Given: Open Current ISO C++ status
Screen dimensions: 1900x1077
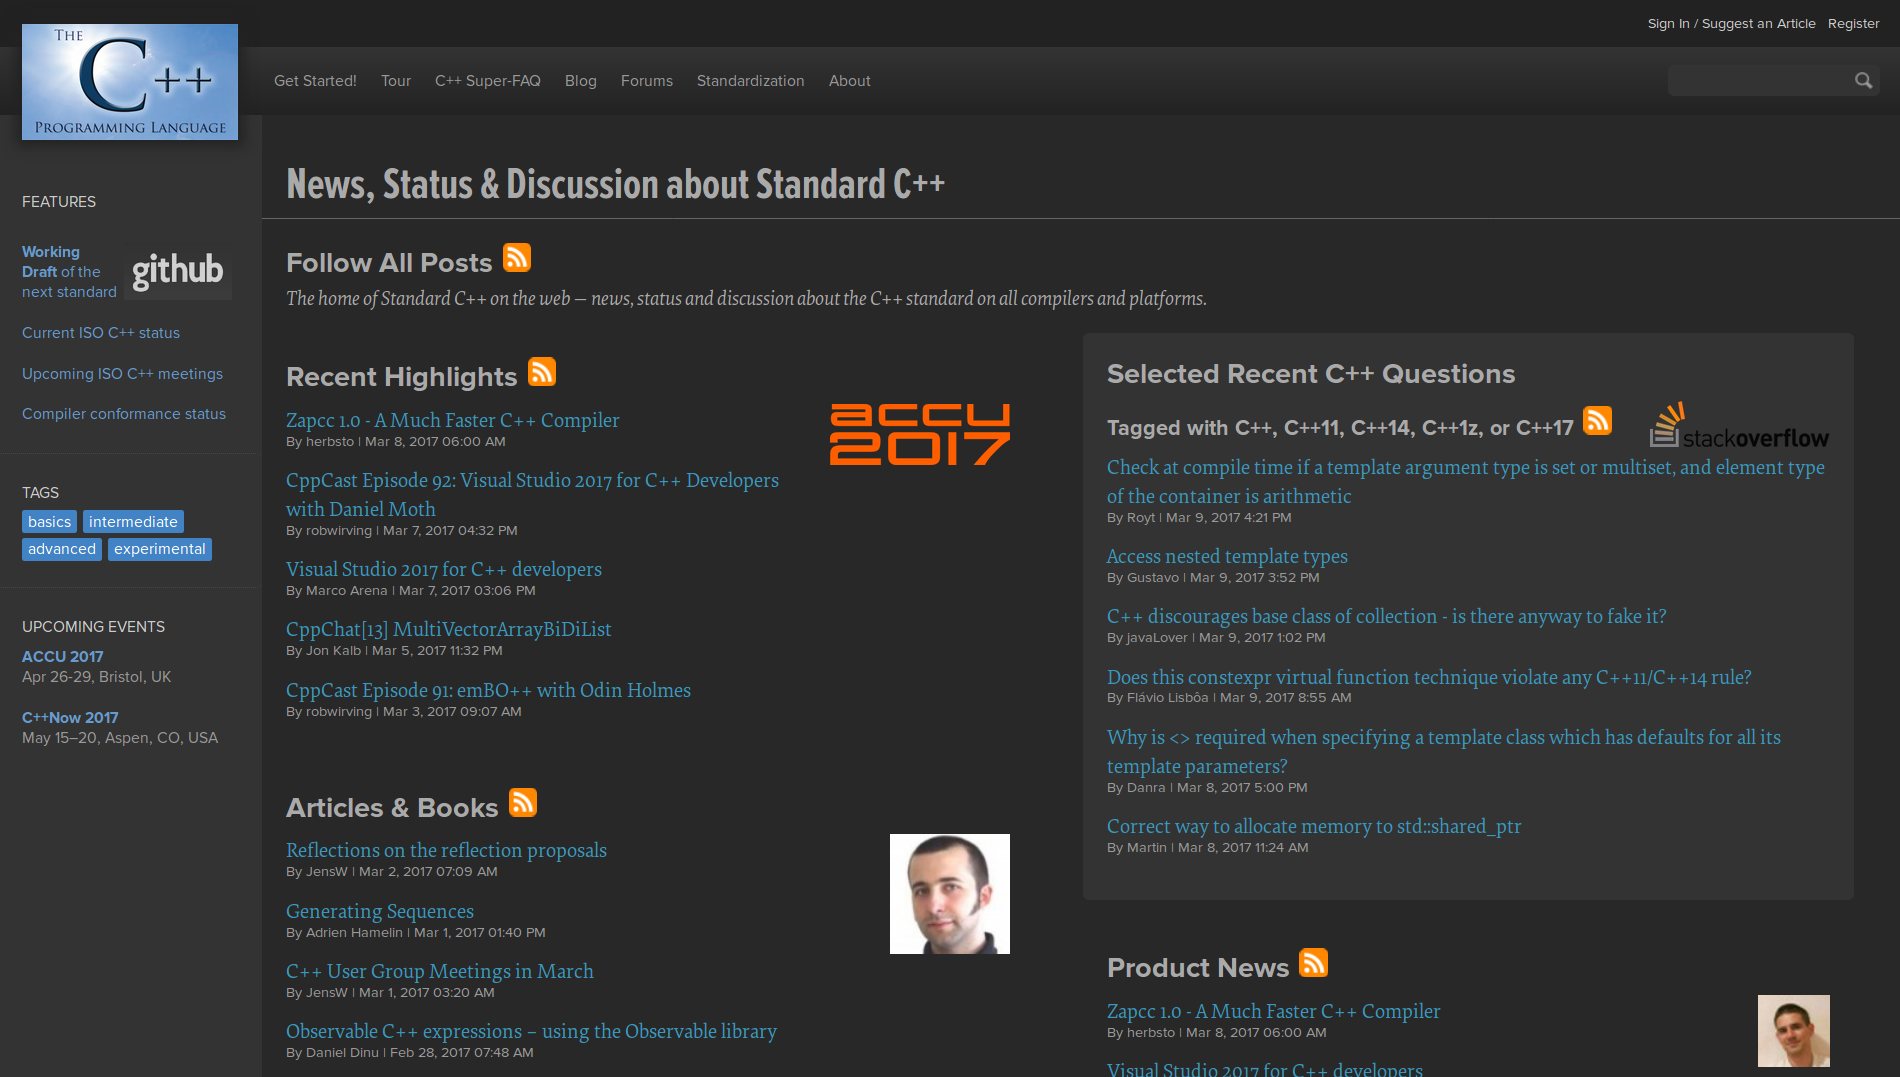Looking at the screenshot, I should pos(101,333).
